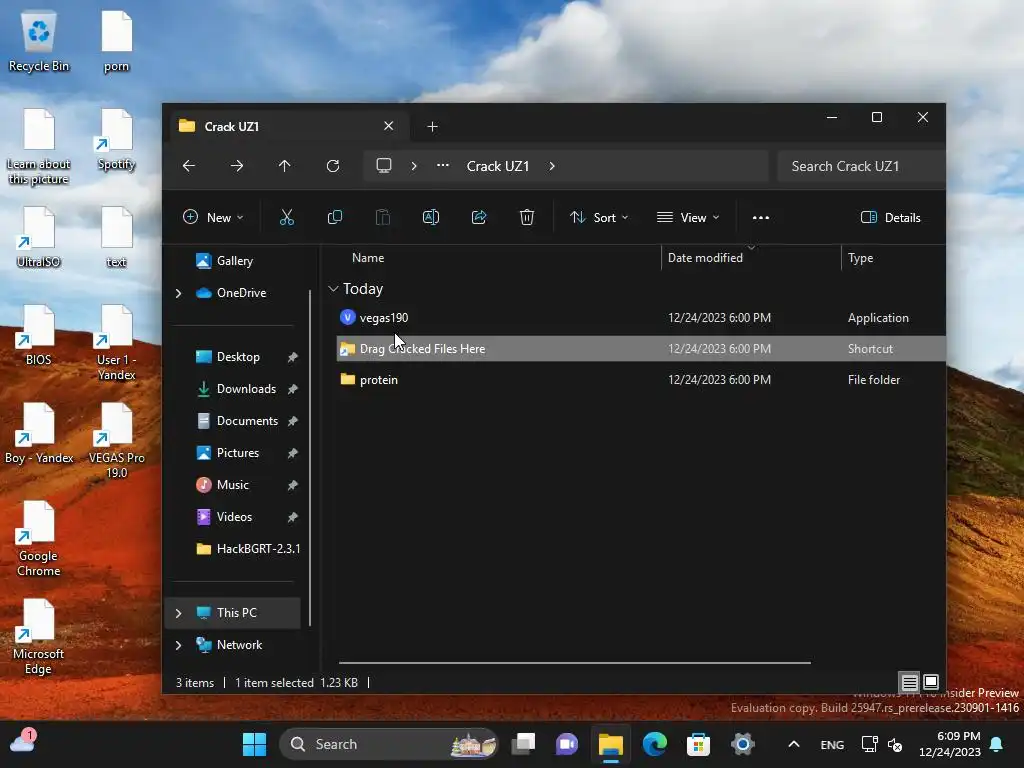Image resolution: width=1024 pixels, height=768 pixels.
Task: Sort by the Type column header
Action: (860, 258)
